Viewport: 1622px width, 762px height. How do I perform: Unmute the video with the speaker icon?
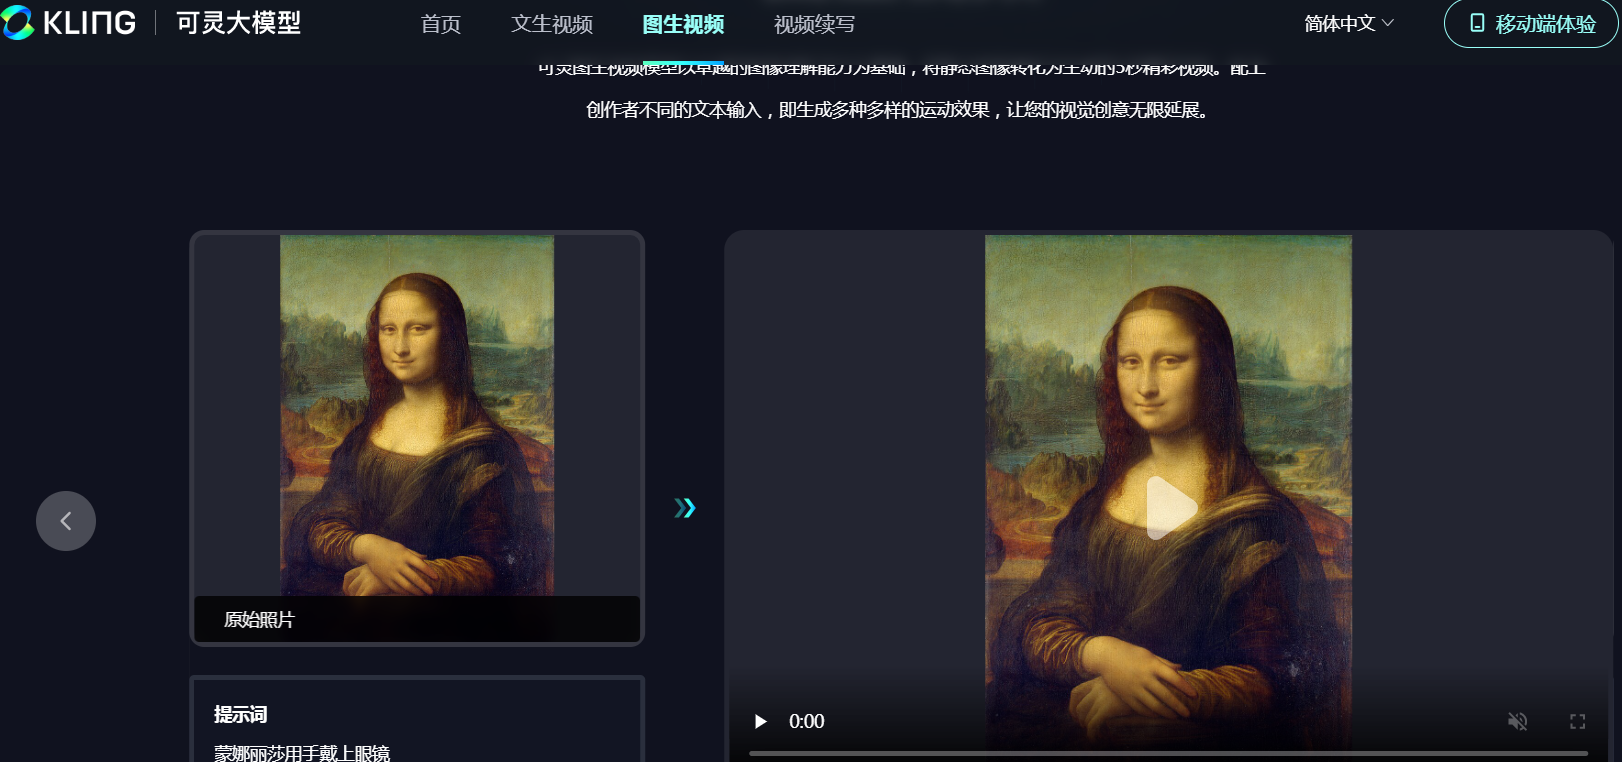point(1517,721)
